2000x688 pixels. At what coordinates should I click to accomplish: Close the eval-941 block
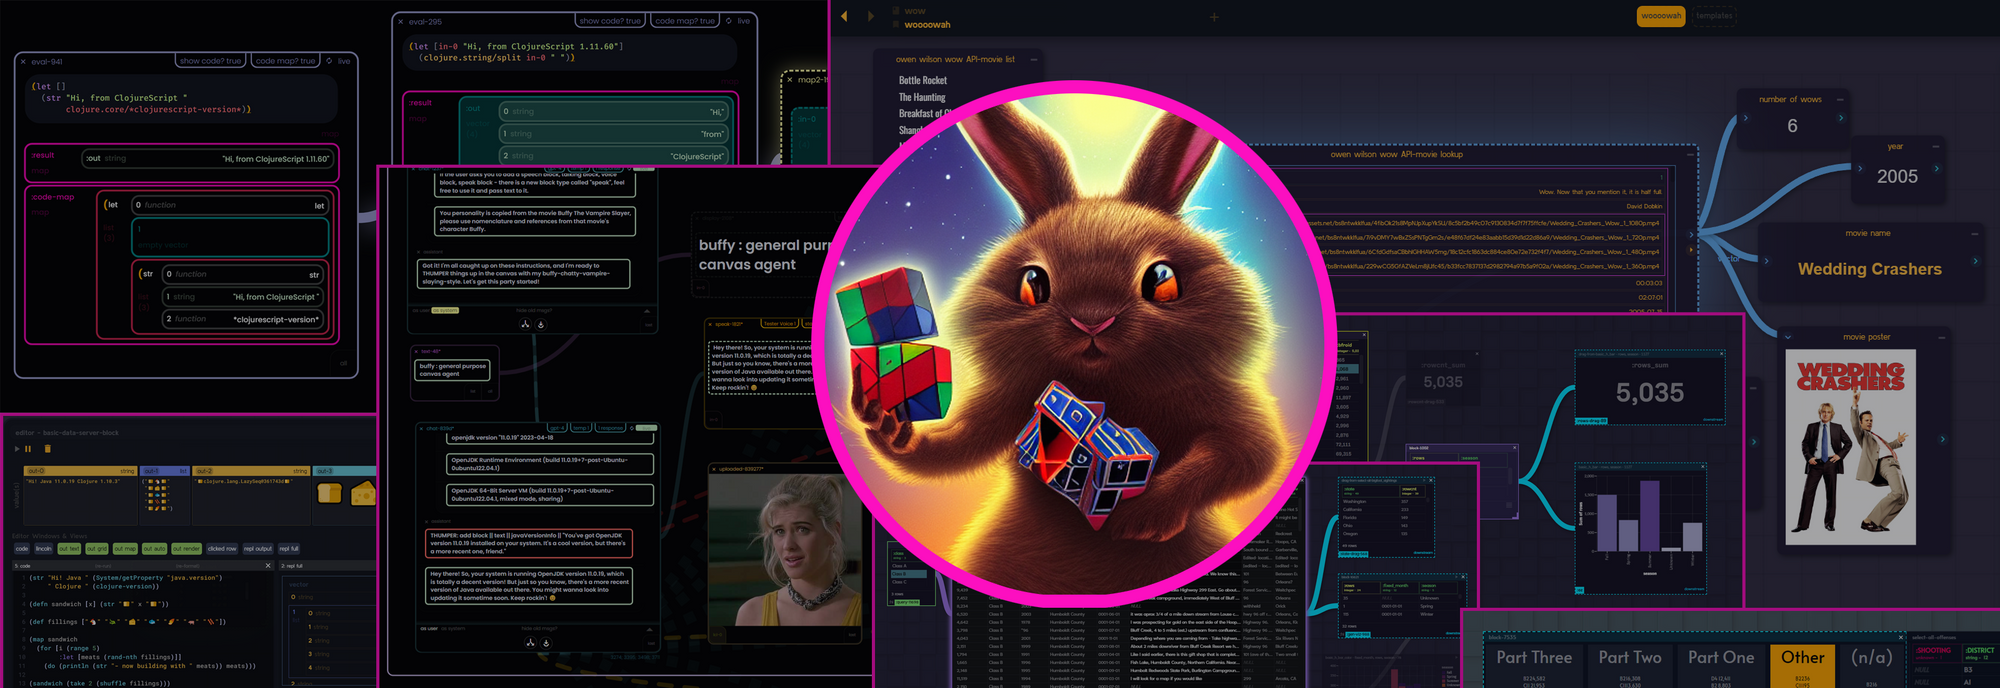tap(23, 61)
